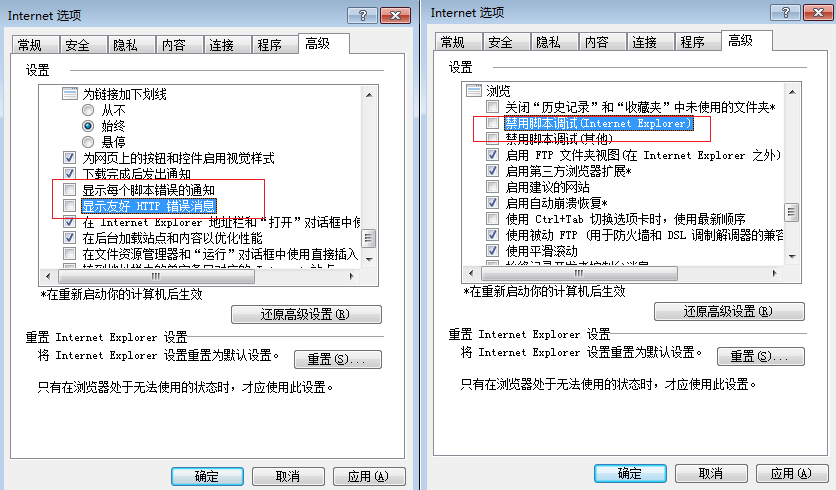
Task: Click scroll-down arrow in right settings list
Action: (x=792, y=256)
